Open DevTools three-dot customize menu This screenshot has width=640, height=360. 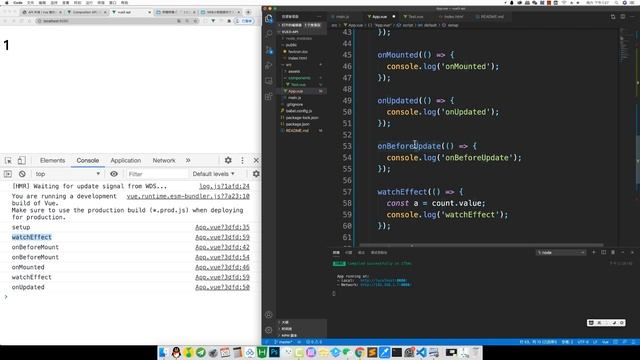coord(242,160)
